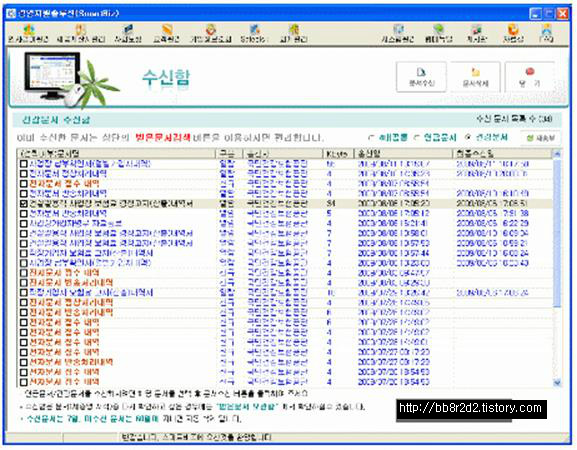Image resolution: width=577 pixels, height=450 pixels.
Task: Tick checkbox for 사업장 납부확인서 dated 2009/08/11
Action: (x=24, y=163)
